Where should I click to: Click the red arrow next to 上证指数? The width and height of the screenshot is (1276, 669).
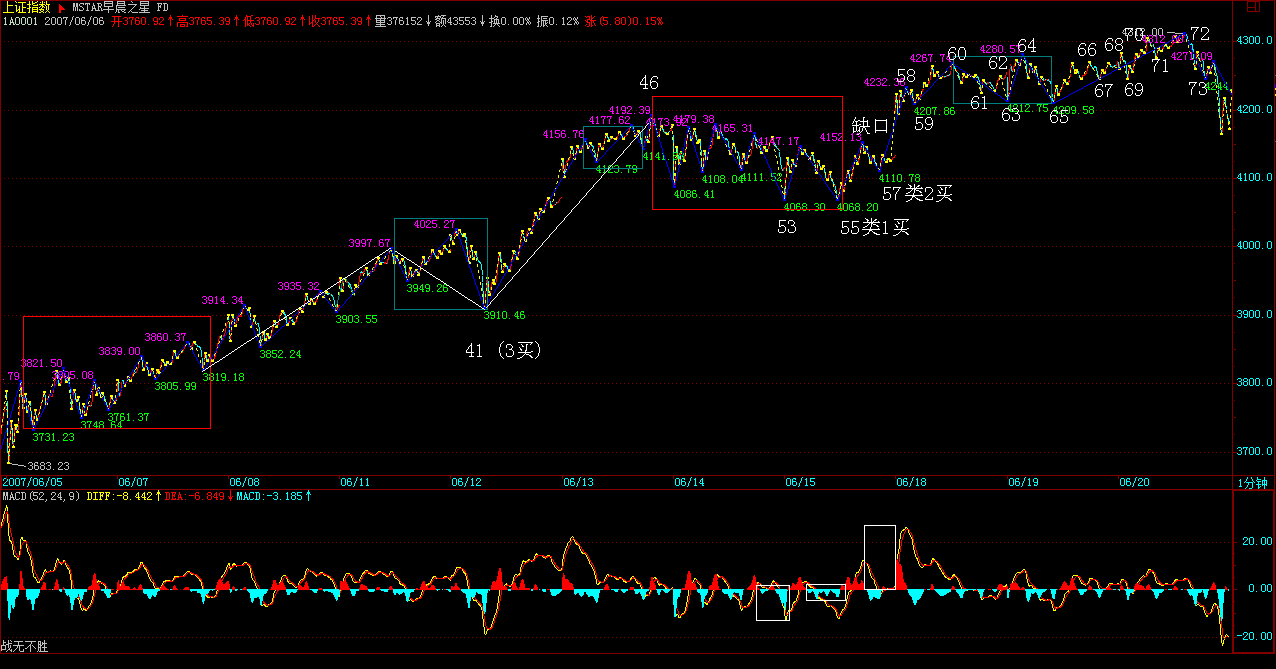(61, 7)
